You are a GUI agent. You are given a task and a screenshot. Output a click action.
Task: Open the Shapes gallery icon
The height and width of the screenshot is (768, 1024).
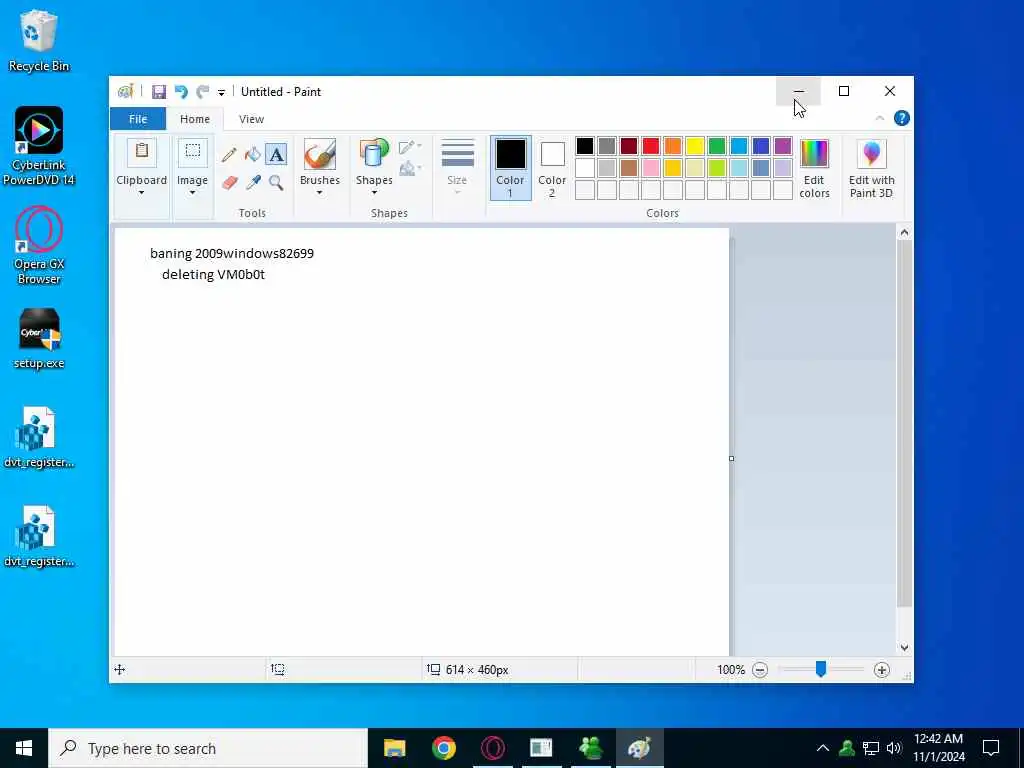pyautogui.click(x=374, y=155)
